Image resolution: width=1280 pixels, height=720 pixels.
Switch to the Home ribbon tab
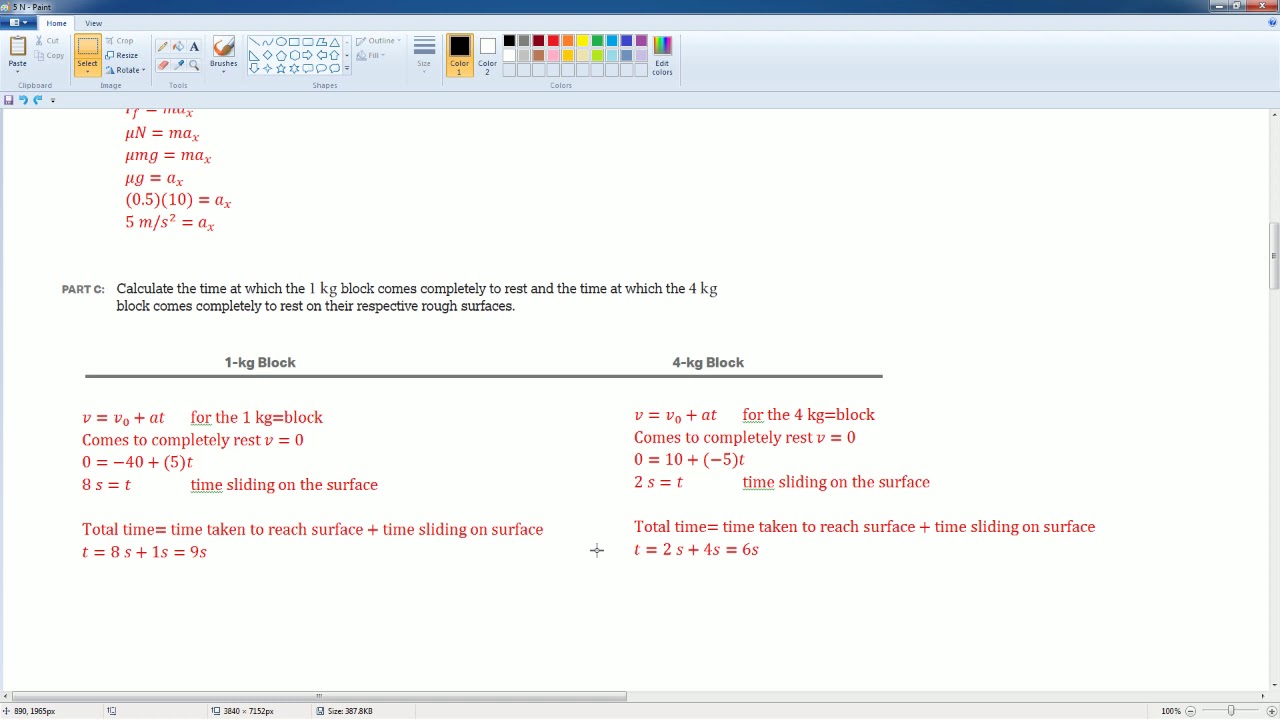pos(56,23)
